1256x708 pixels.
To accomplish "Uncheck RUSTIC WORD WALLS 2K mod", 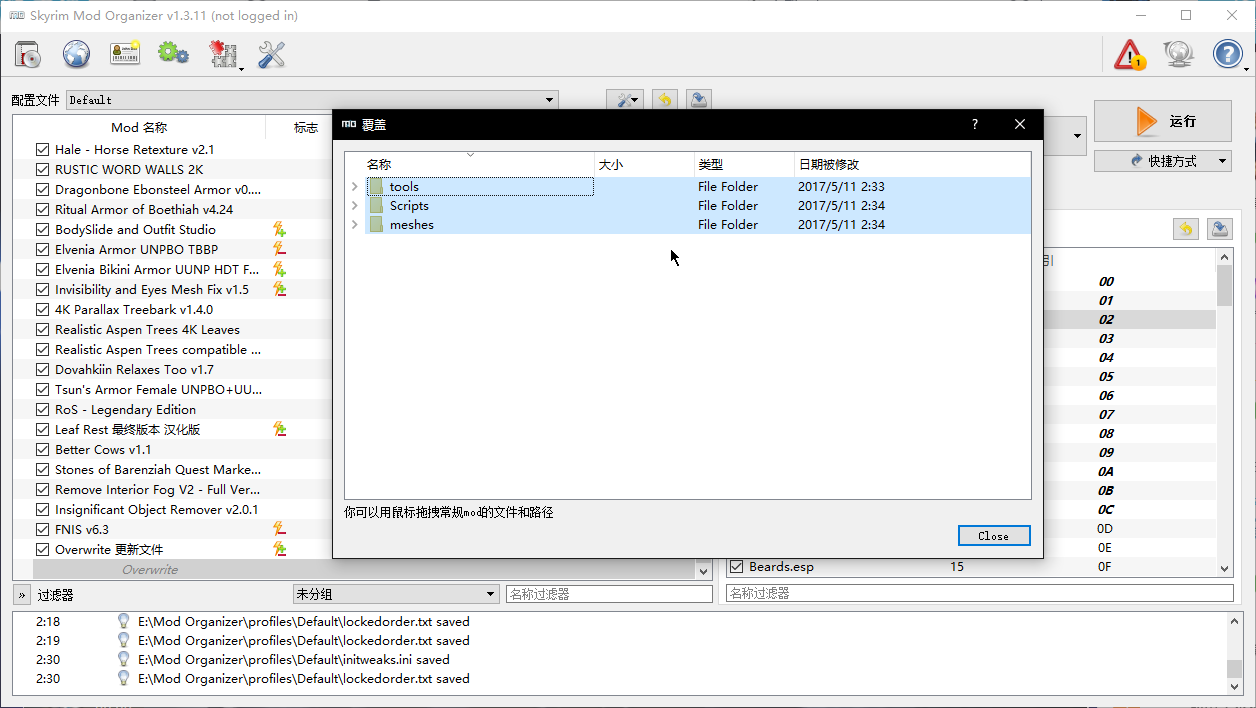I will pos(42,169).
